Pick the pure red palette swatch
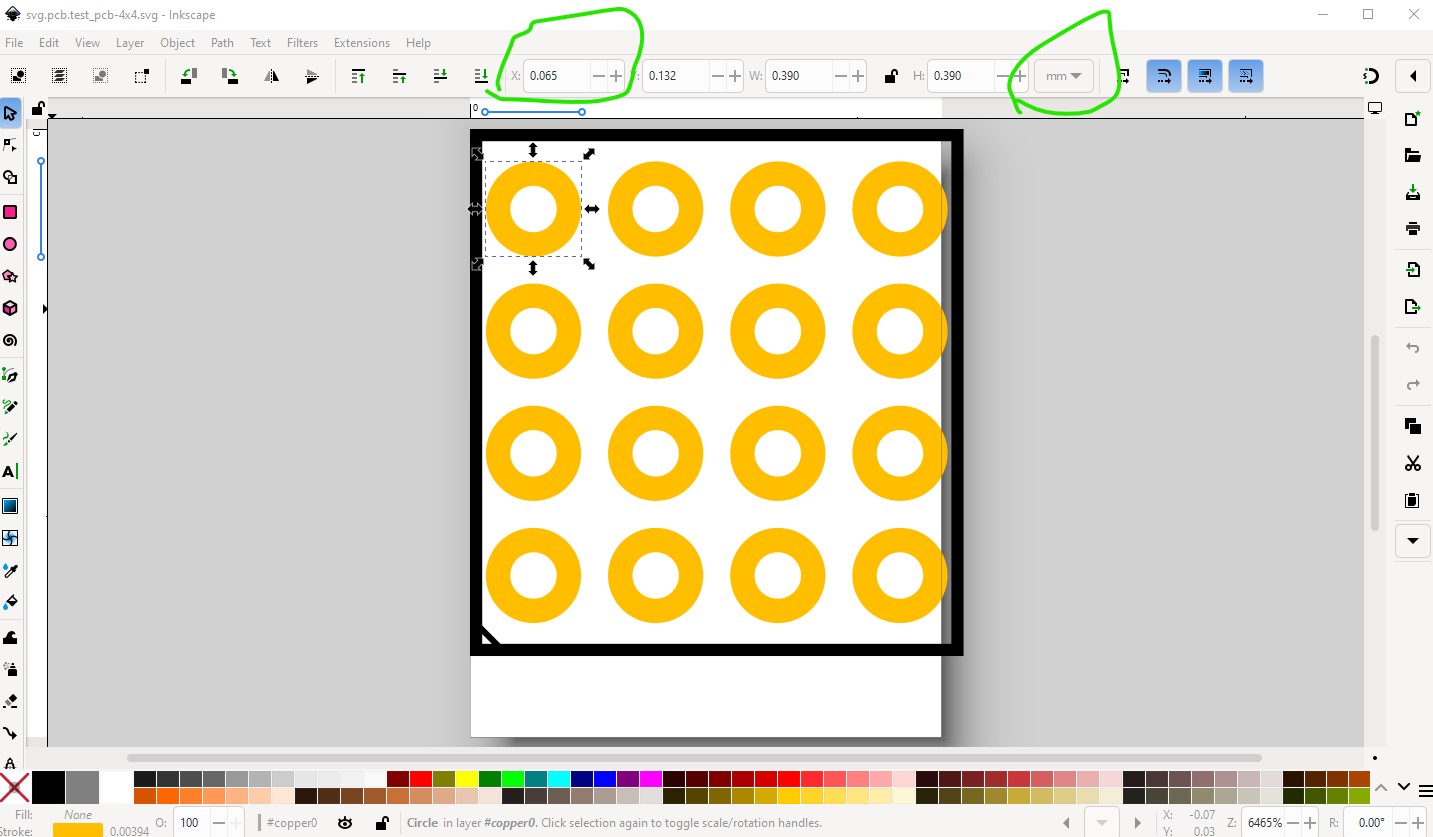The height and width of the screenshot is (837, 1433). pyautogui.click(x=420, y=779)
